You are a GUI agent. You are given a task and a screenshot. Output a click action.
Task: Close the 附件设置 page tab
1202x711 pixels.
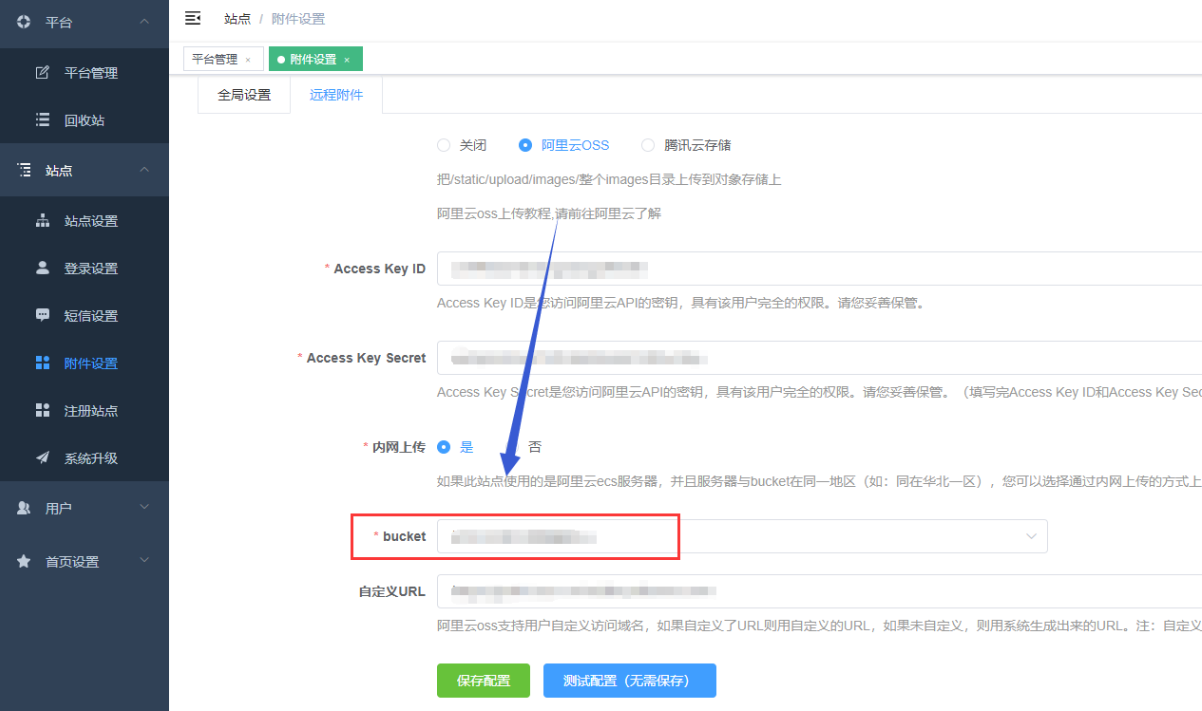click(347, 60)
